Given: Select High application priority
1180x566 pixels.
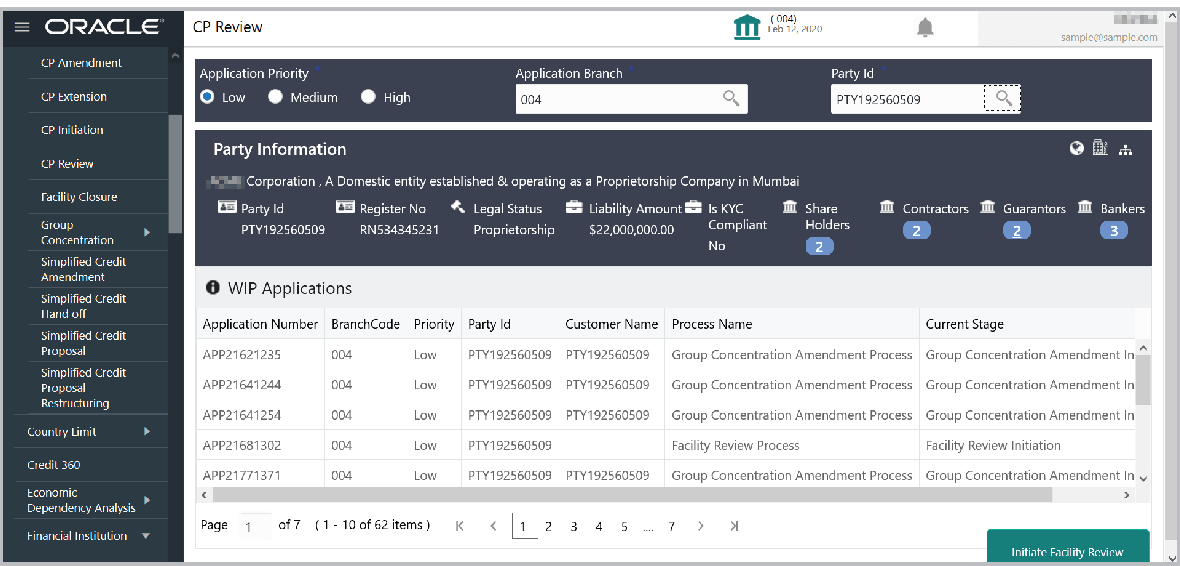Looking at the screenshot, I should click(x=367, y=97).
